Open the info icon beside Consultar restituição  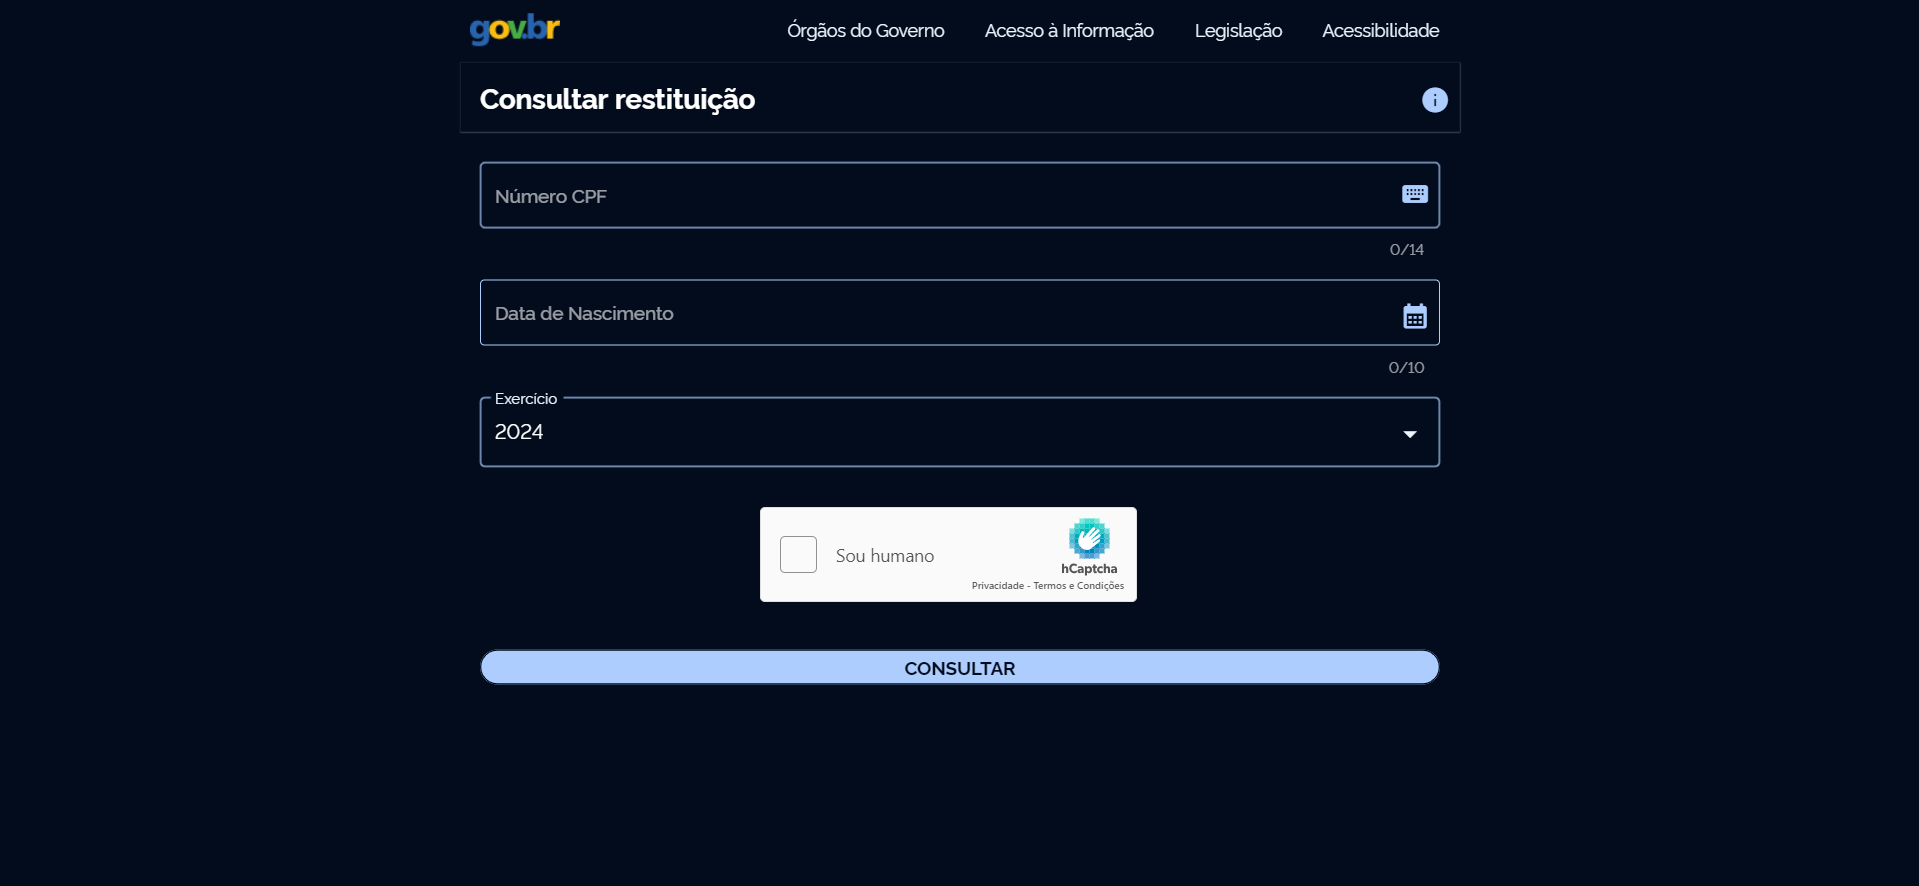point(1434,100)
